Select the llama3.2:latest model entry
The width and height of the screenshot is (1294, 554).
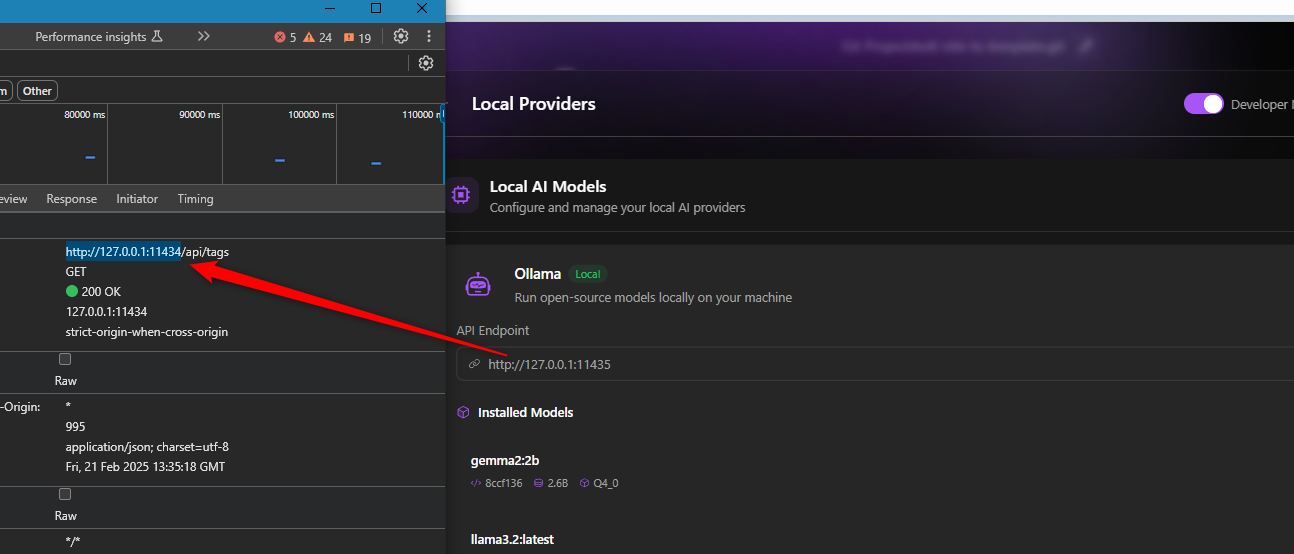click(x=512, y=540)
